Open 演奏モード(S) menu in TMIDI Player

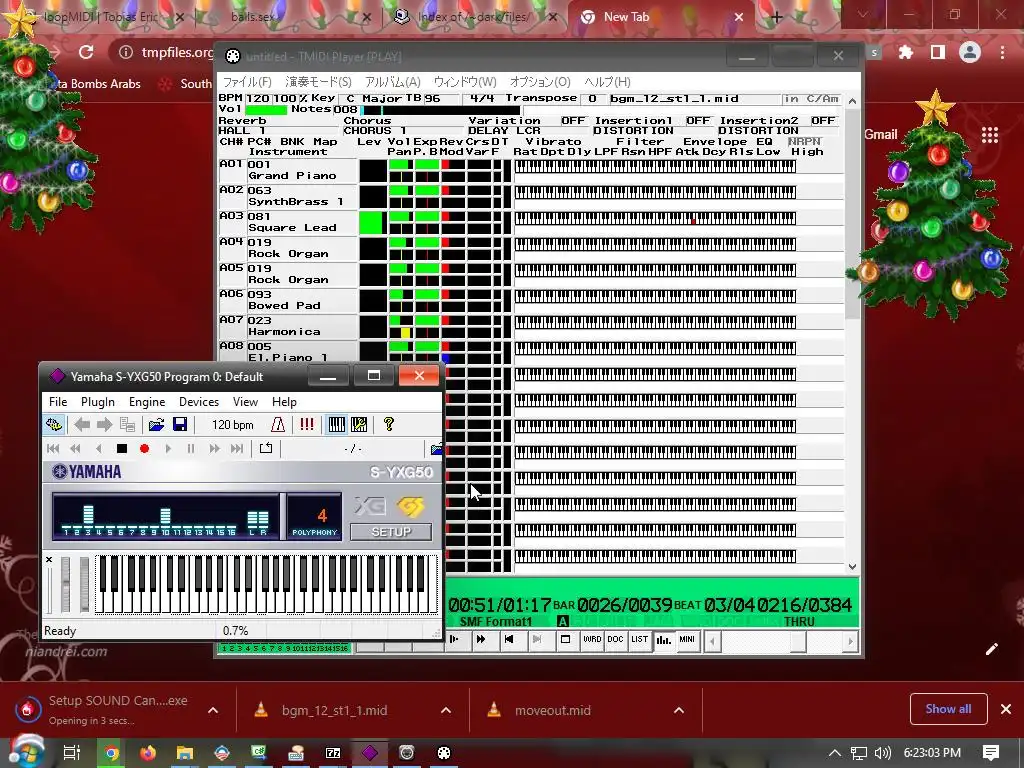pyautogui.click(x=318, y=82)
